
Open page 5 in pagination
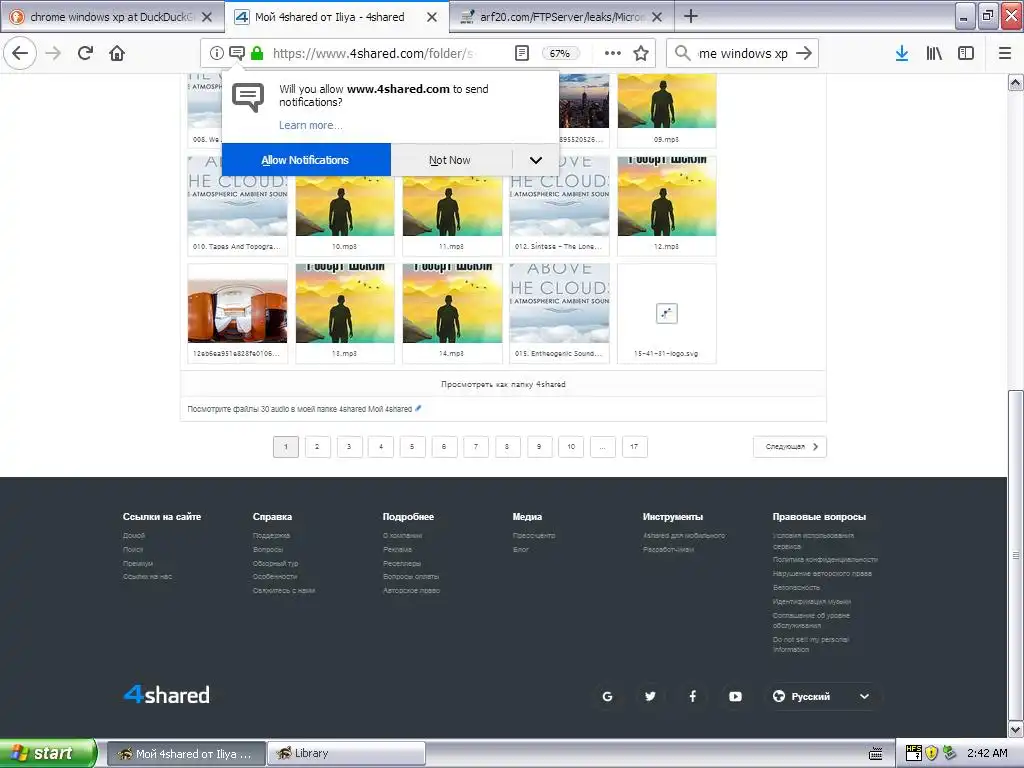[x=412, y=447]
